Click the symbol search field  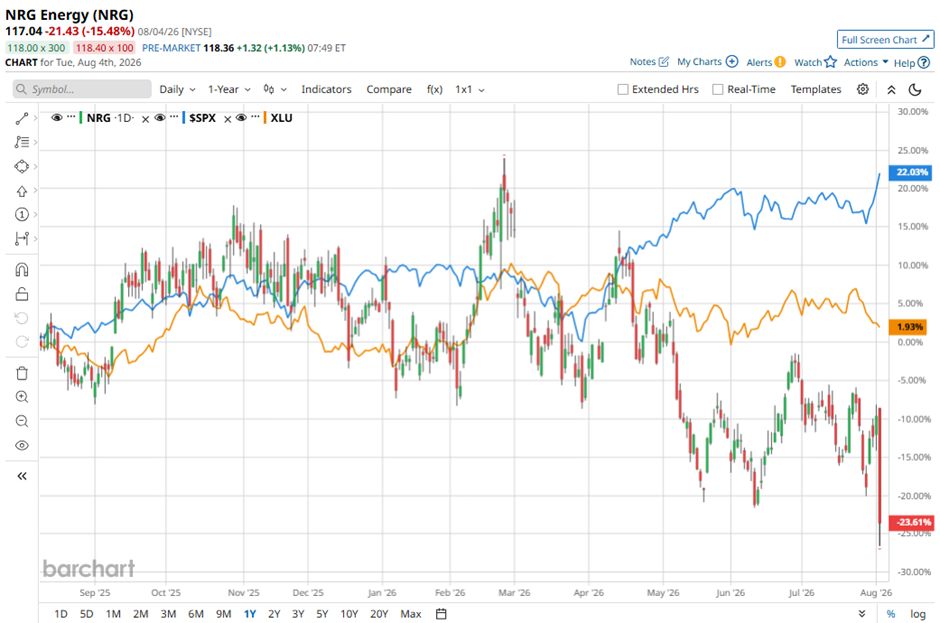82,89
